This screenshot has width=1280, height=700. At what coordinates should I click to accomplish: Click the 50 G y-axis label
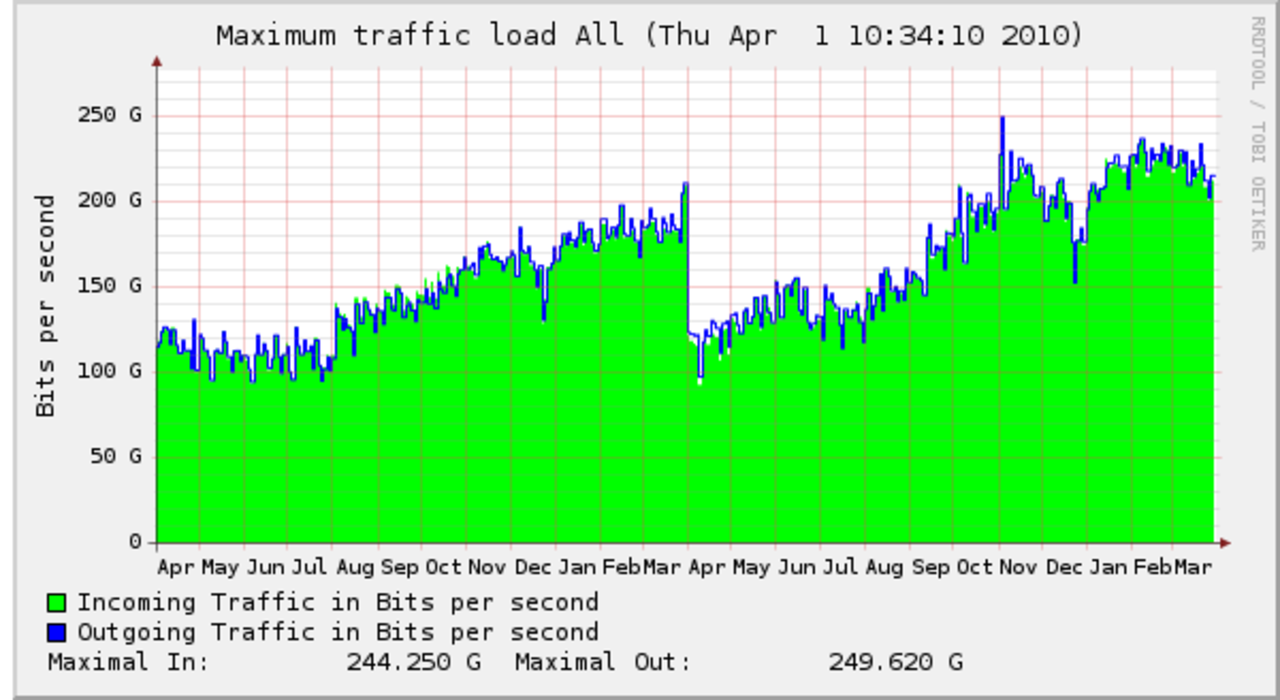[x=116, y=457]
